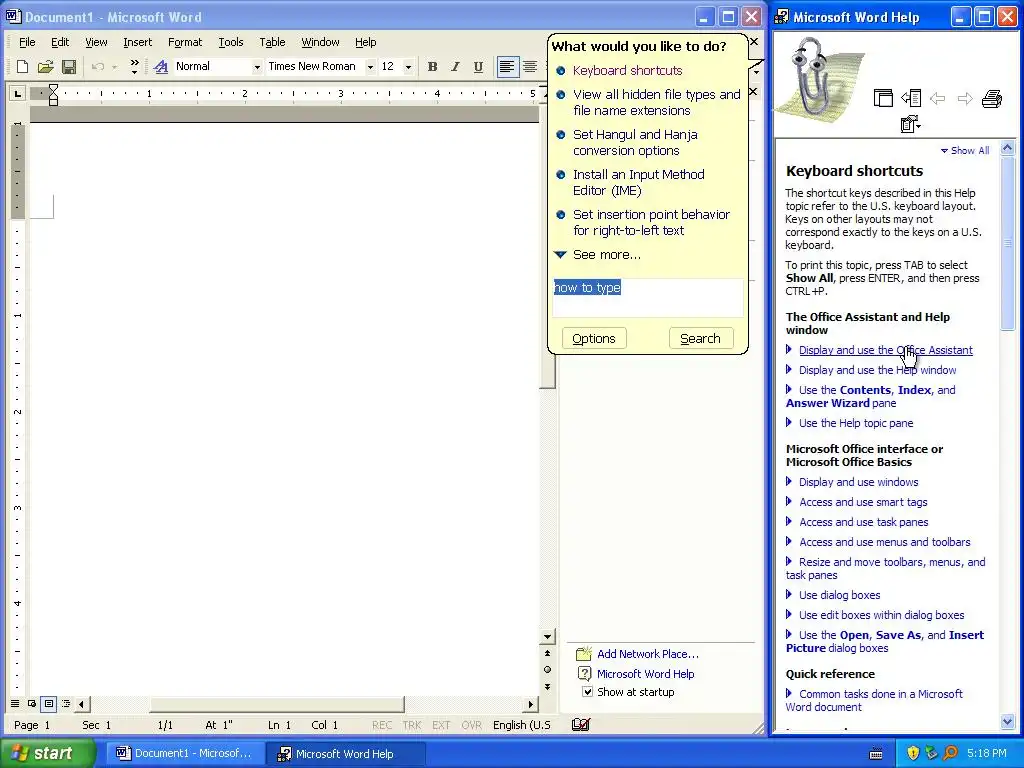Toggle Italic formatting

pos(455,67)
